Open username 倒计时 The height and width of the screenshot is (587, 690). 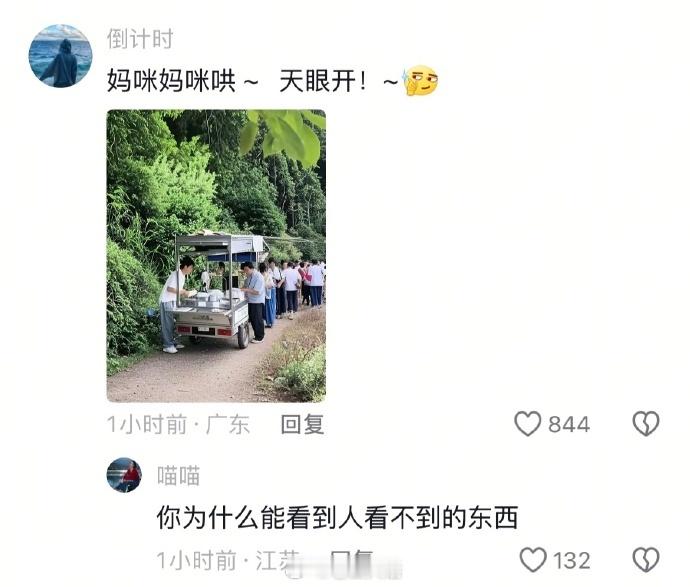click(140, 39)
